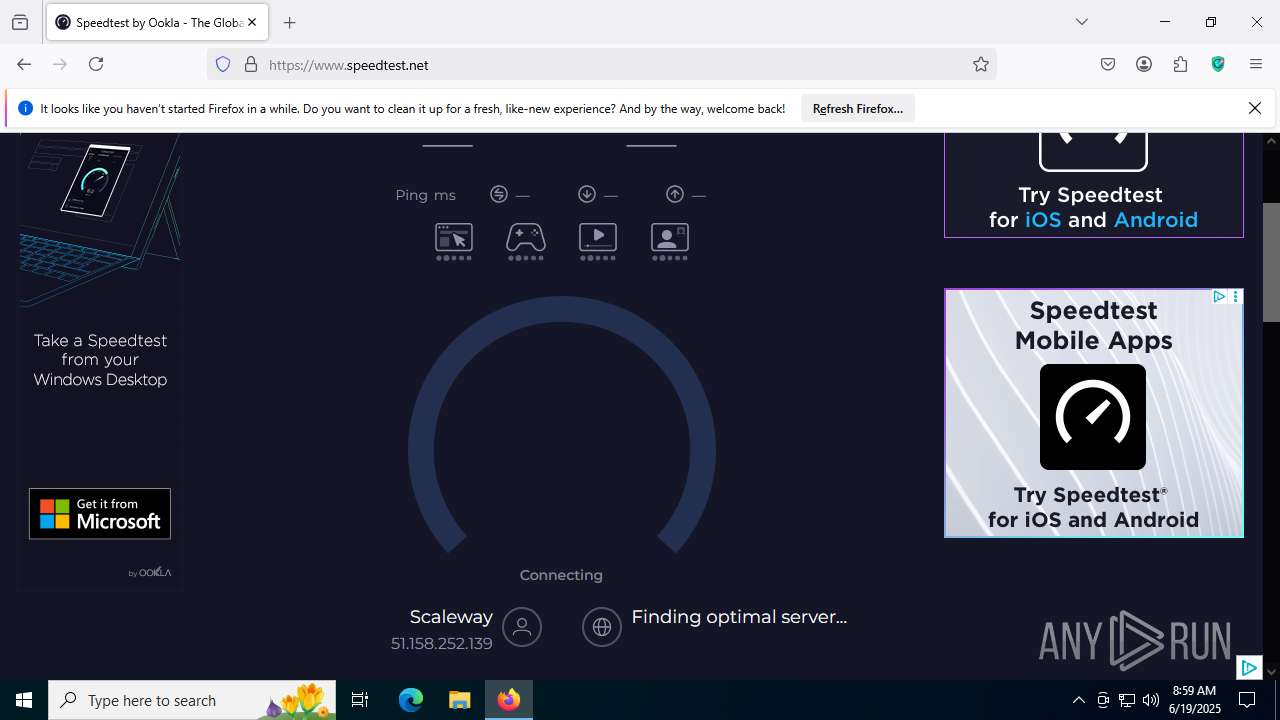This screenshot has width=1280, height=720.
Task: Click the Firefox taskbar icon
Action: pos(509,700)
